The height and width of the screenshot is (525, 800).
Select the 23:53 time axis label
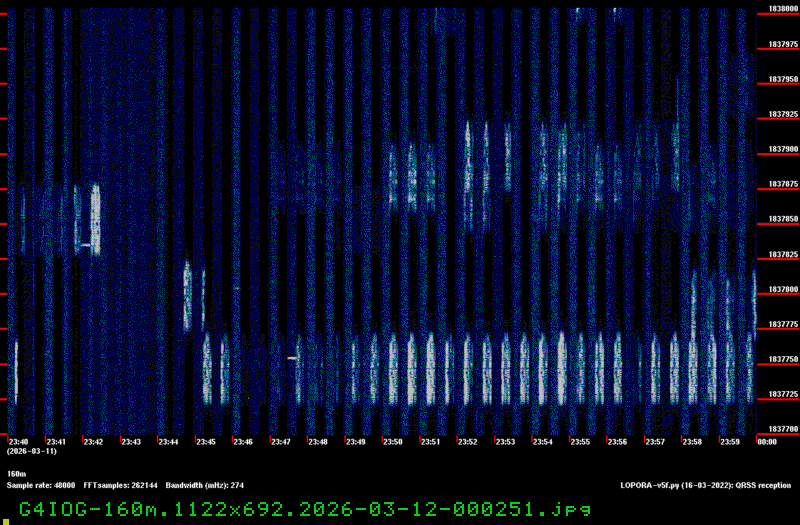(x=505, y=442)
